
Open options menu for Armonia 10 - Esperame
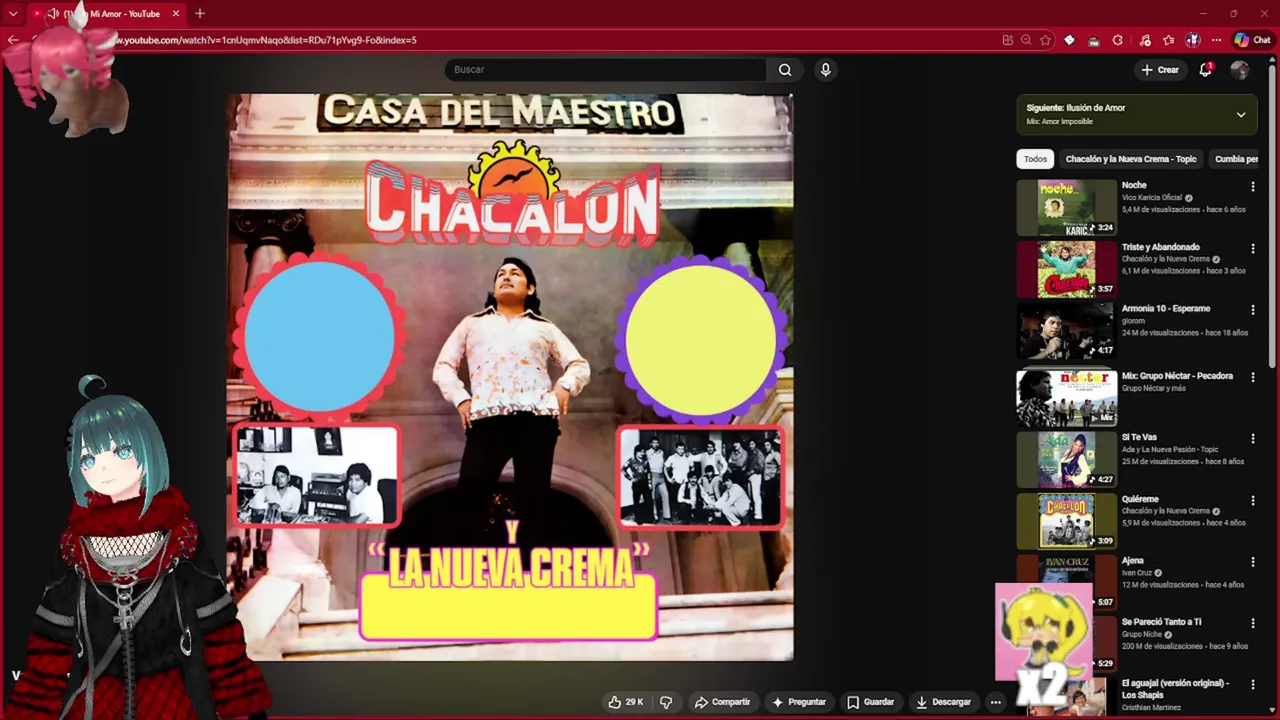click(x=1252, y=310)
